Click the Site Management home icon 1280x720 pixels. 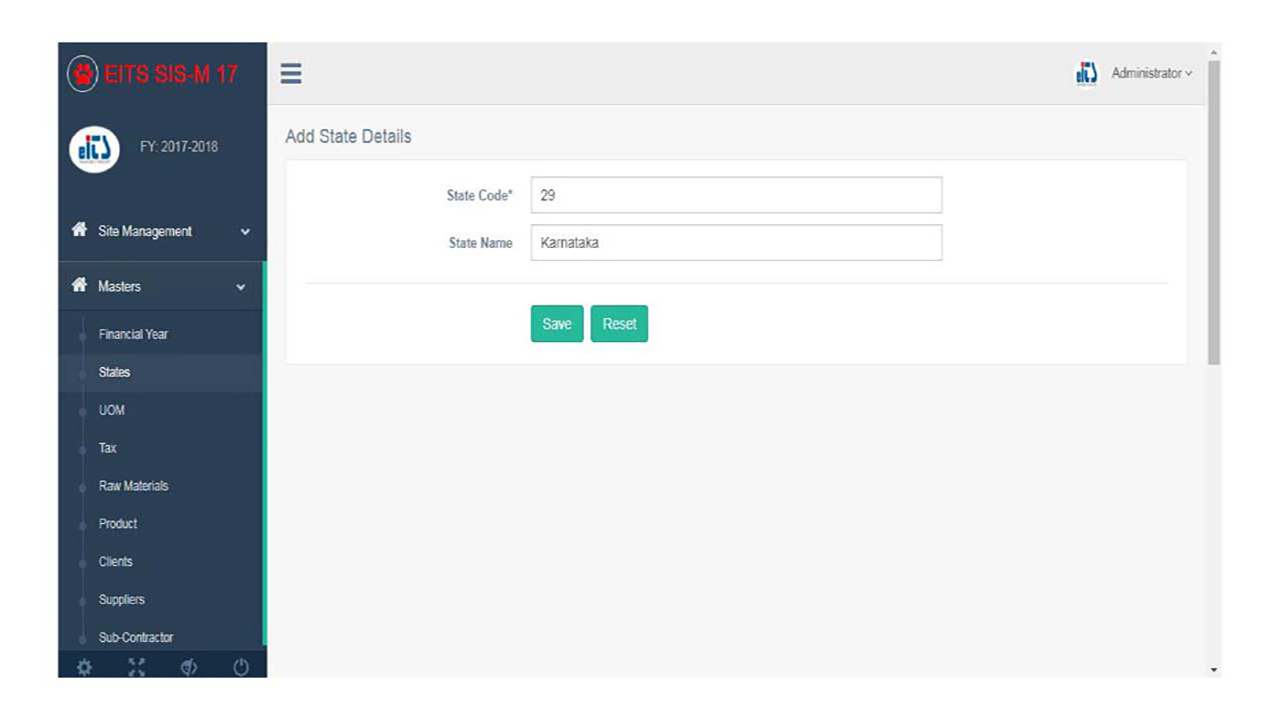79,230
